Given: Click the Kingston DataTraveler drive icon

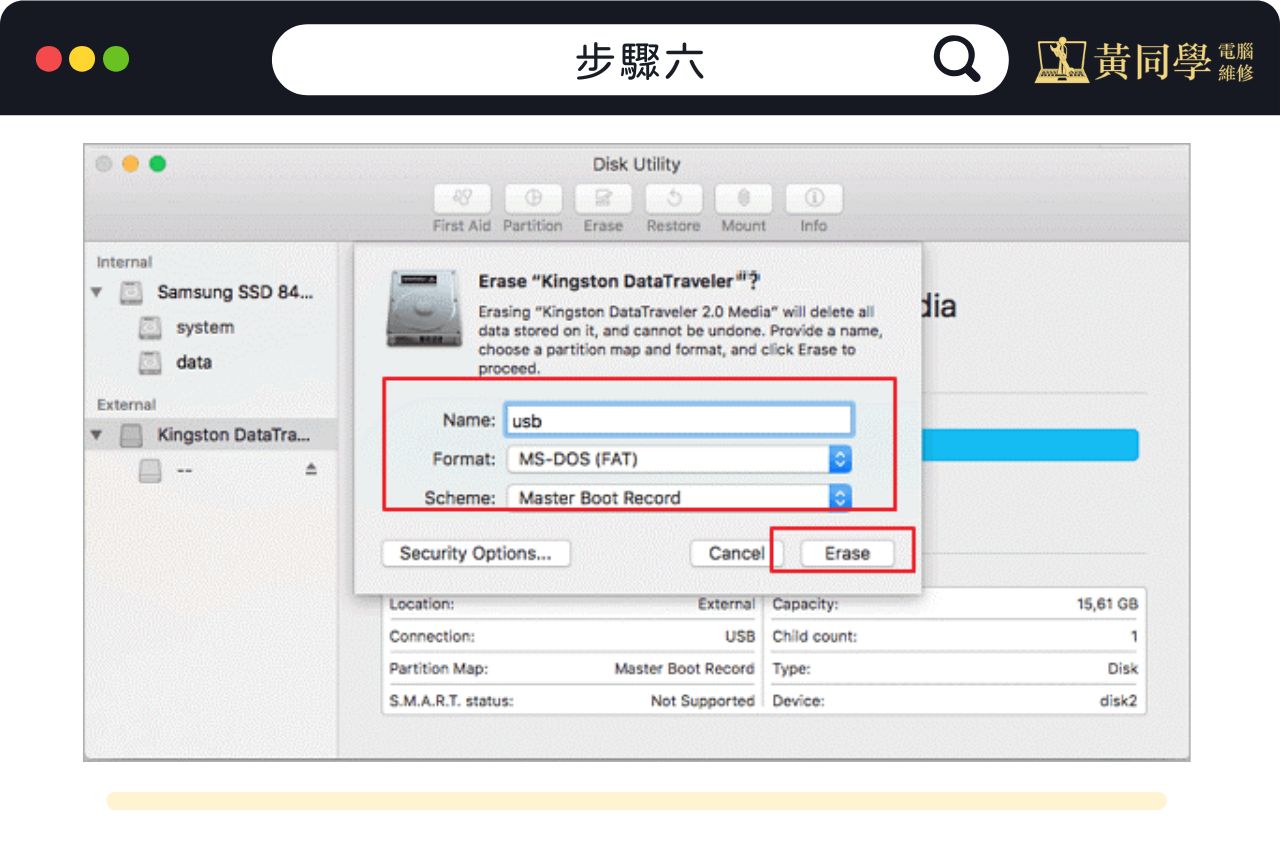Looking at the screenshot, I should pos(132,436).
